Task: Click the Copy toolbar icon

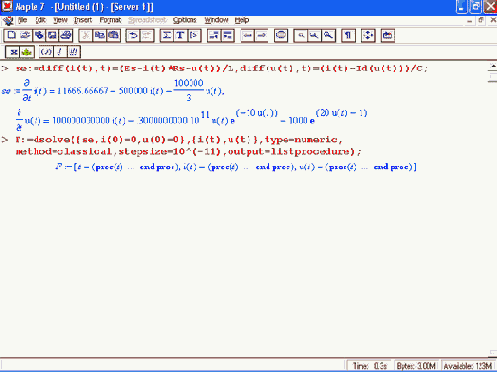Action: click(99, 35)
